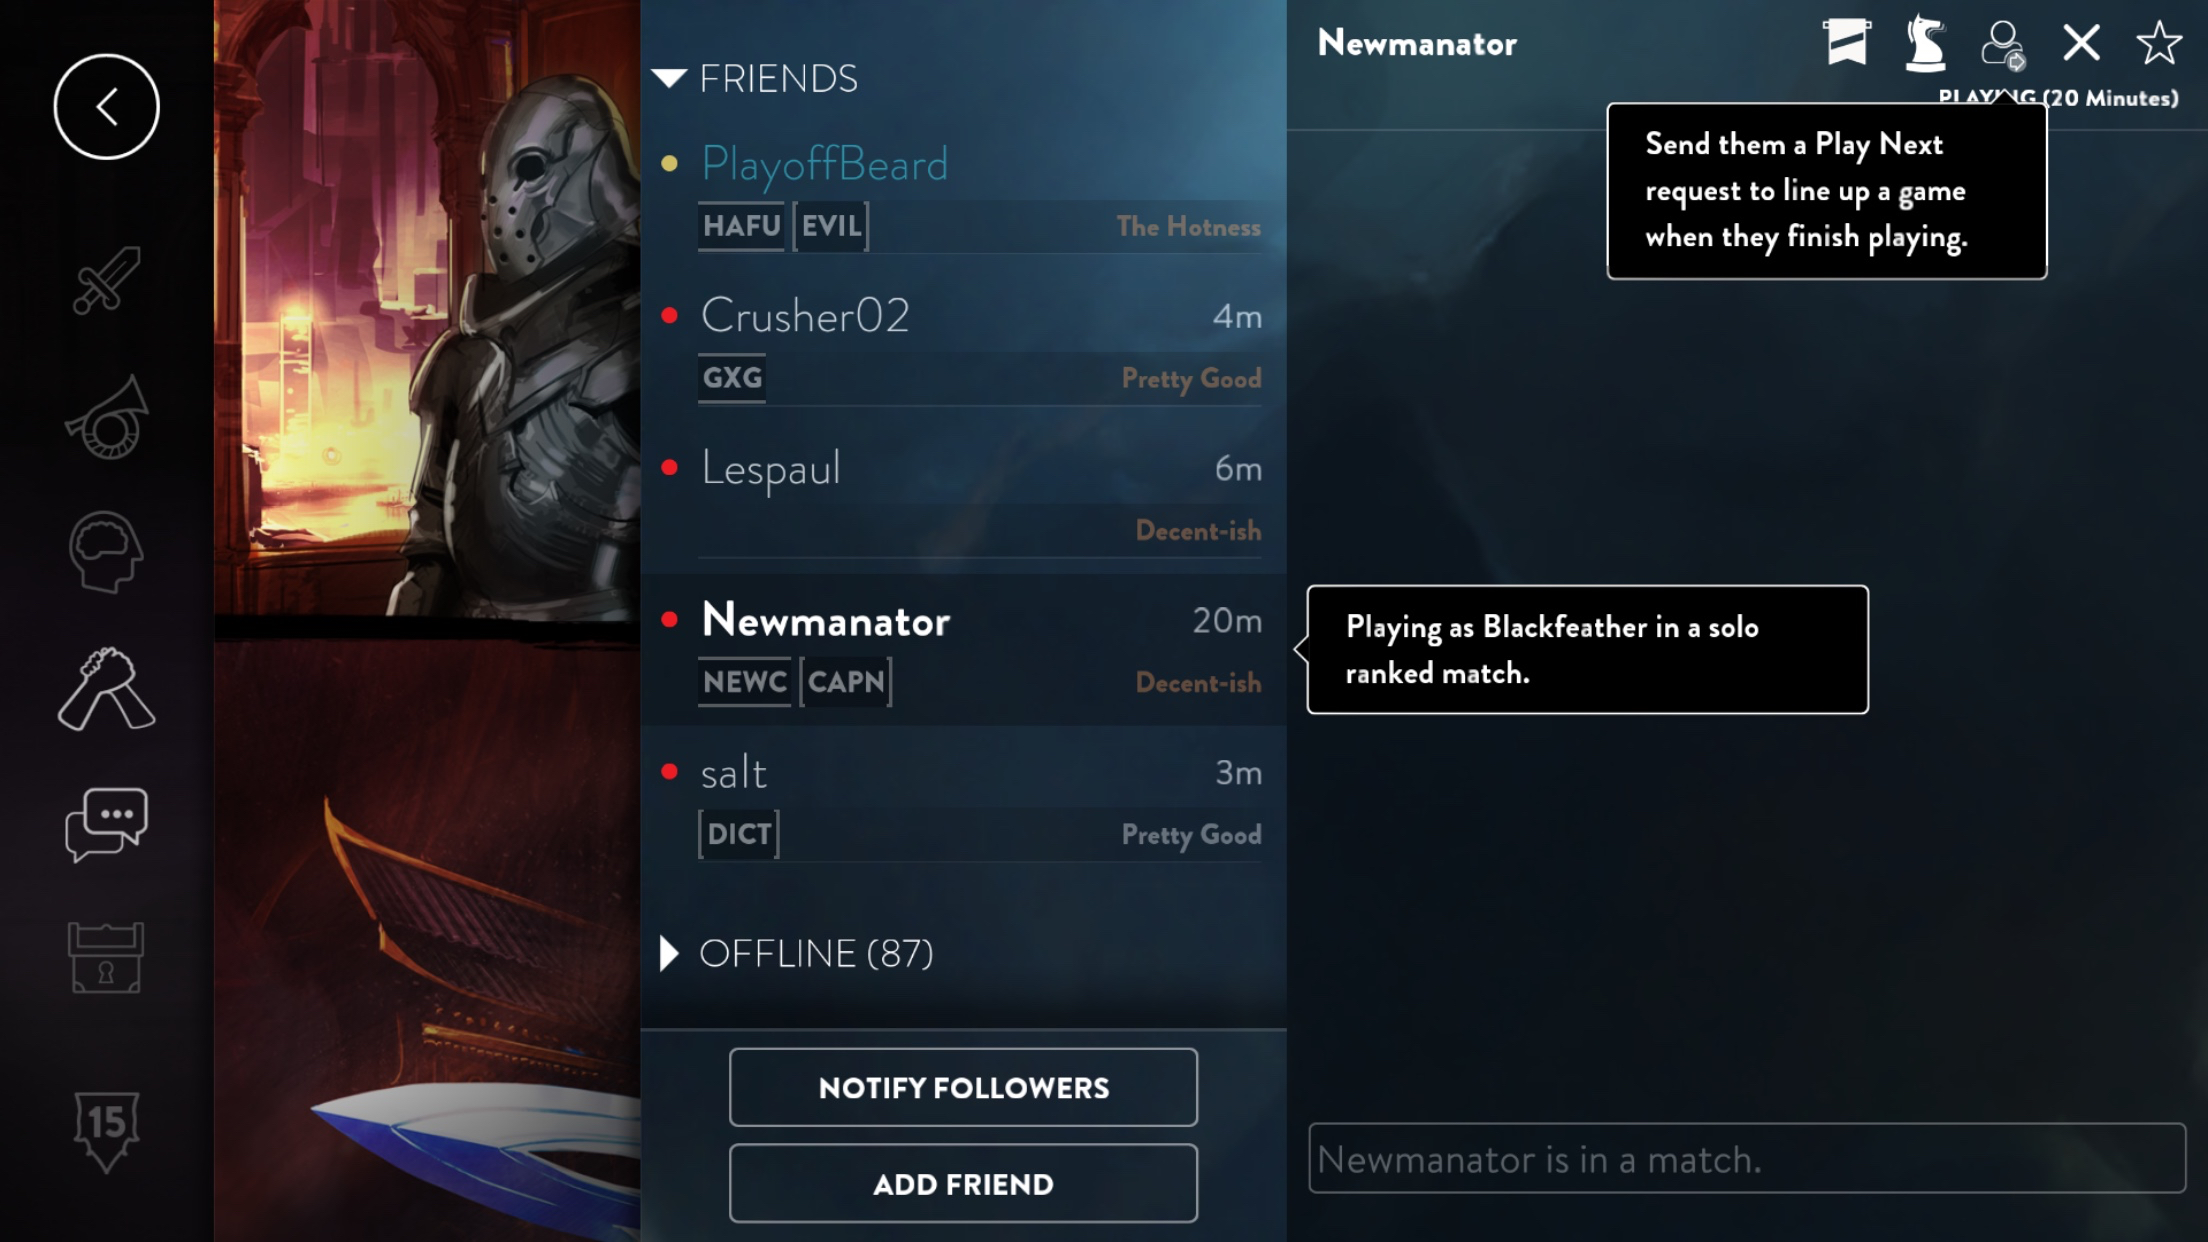Image resolution: width=2208 pixels, height=1242 pixels.
Task: Open the handshake social icon in sidebar
Action: pos(106,688)
